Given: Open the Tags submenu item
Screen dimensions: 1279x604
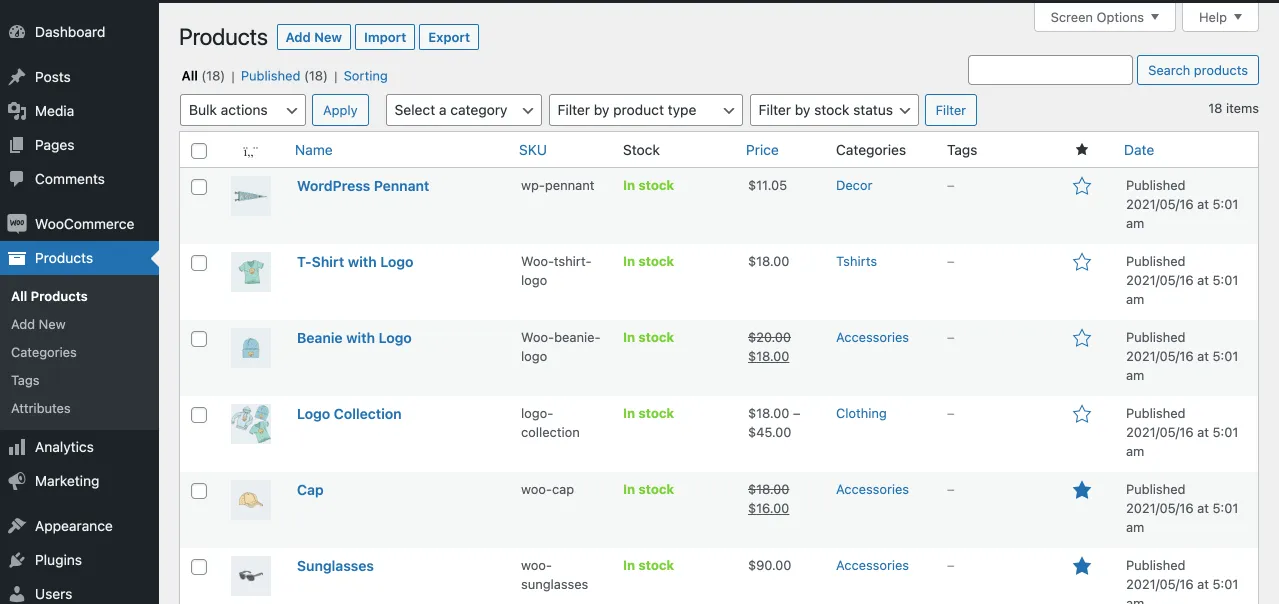Looking at the screenshot, I should point(25,380).
